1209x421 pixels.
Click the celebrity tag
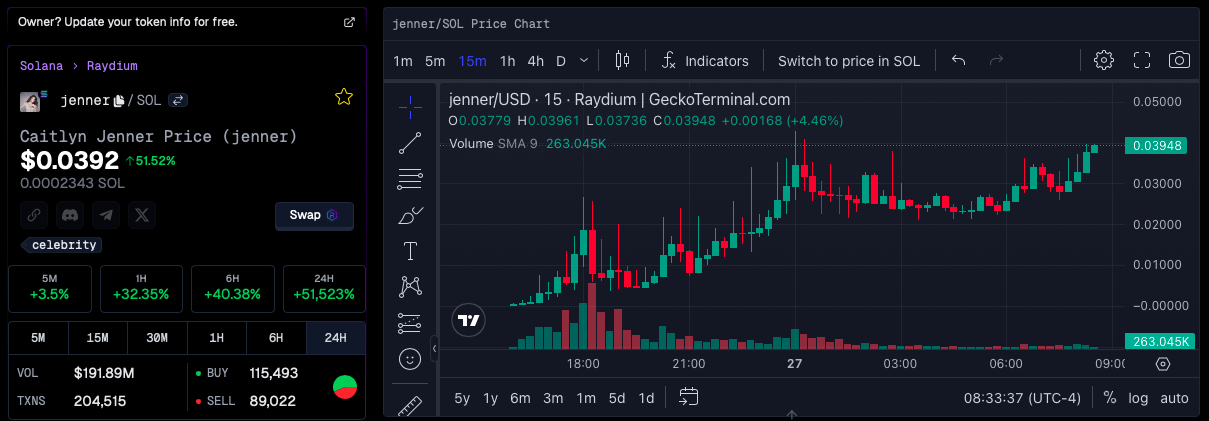click(x=61, y=245)
